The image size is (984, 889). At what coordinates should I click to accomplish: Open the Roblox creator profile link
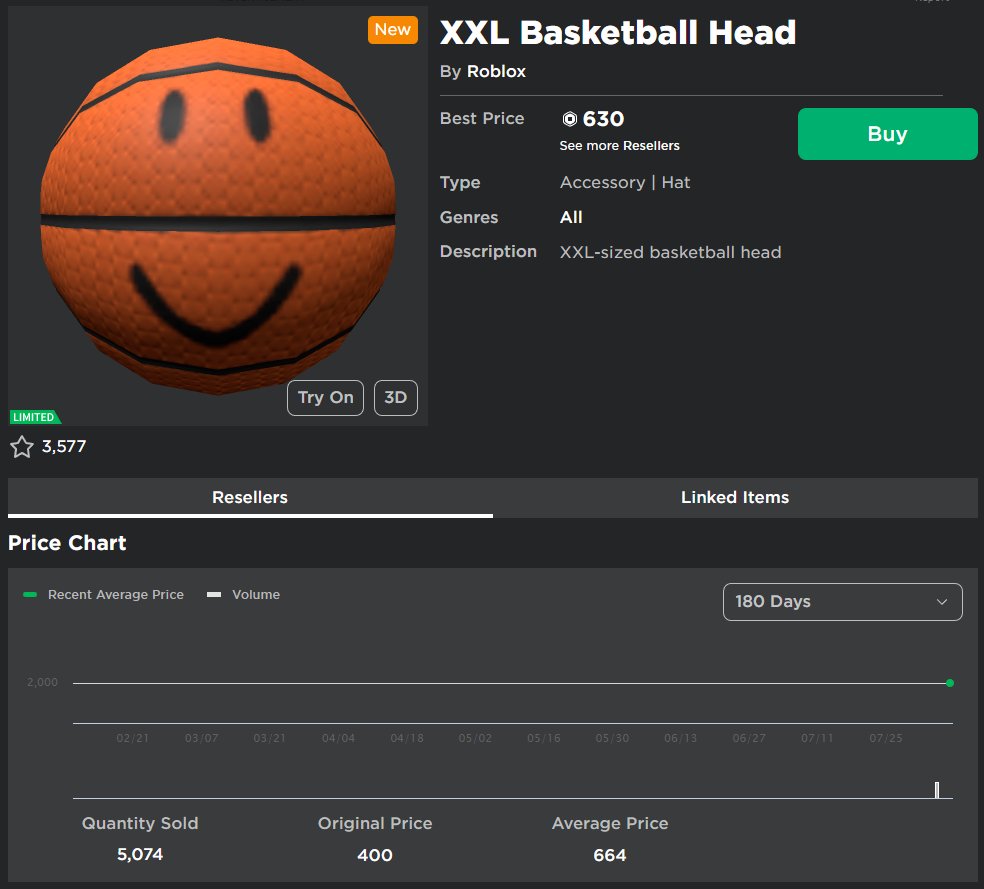pos(496,71)
